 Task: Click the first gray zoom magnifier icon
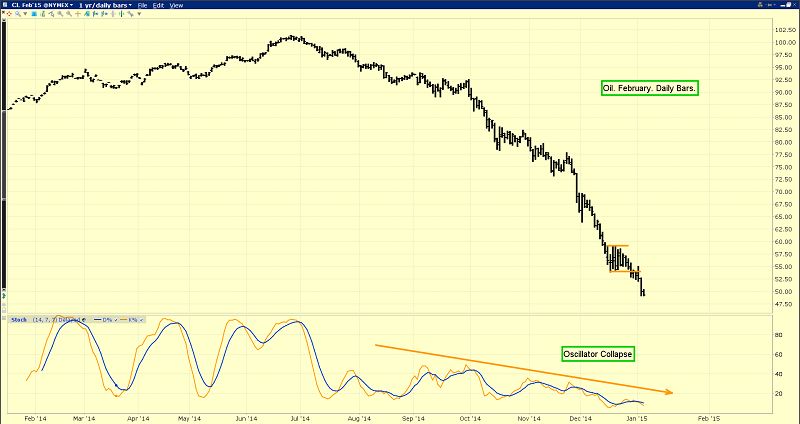tap(60, 14)
